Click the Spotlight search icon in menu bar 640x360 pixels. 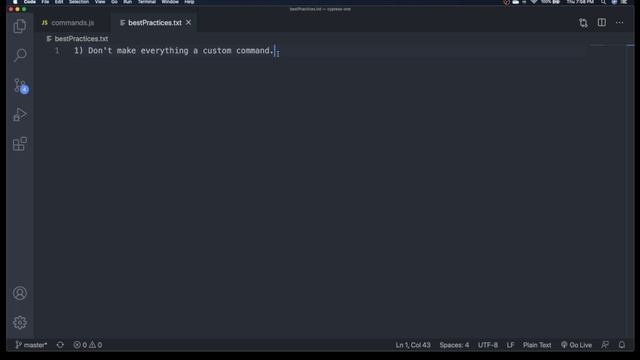[603, 2]
